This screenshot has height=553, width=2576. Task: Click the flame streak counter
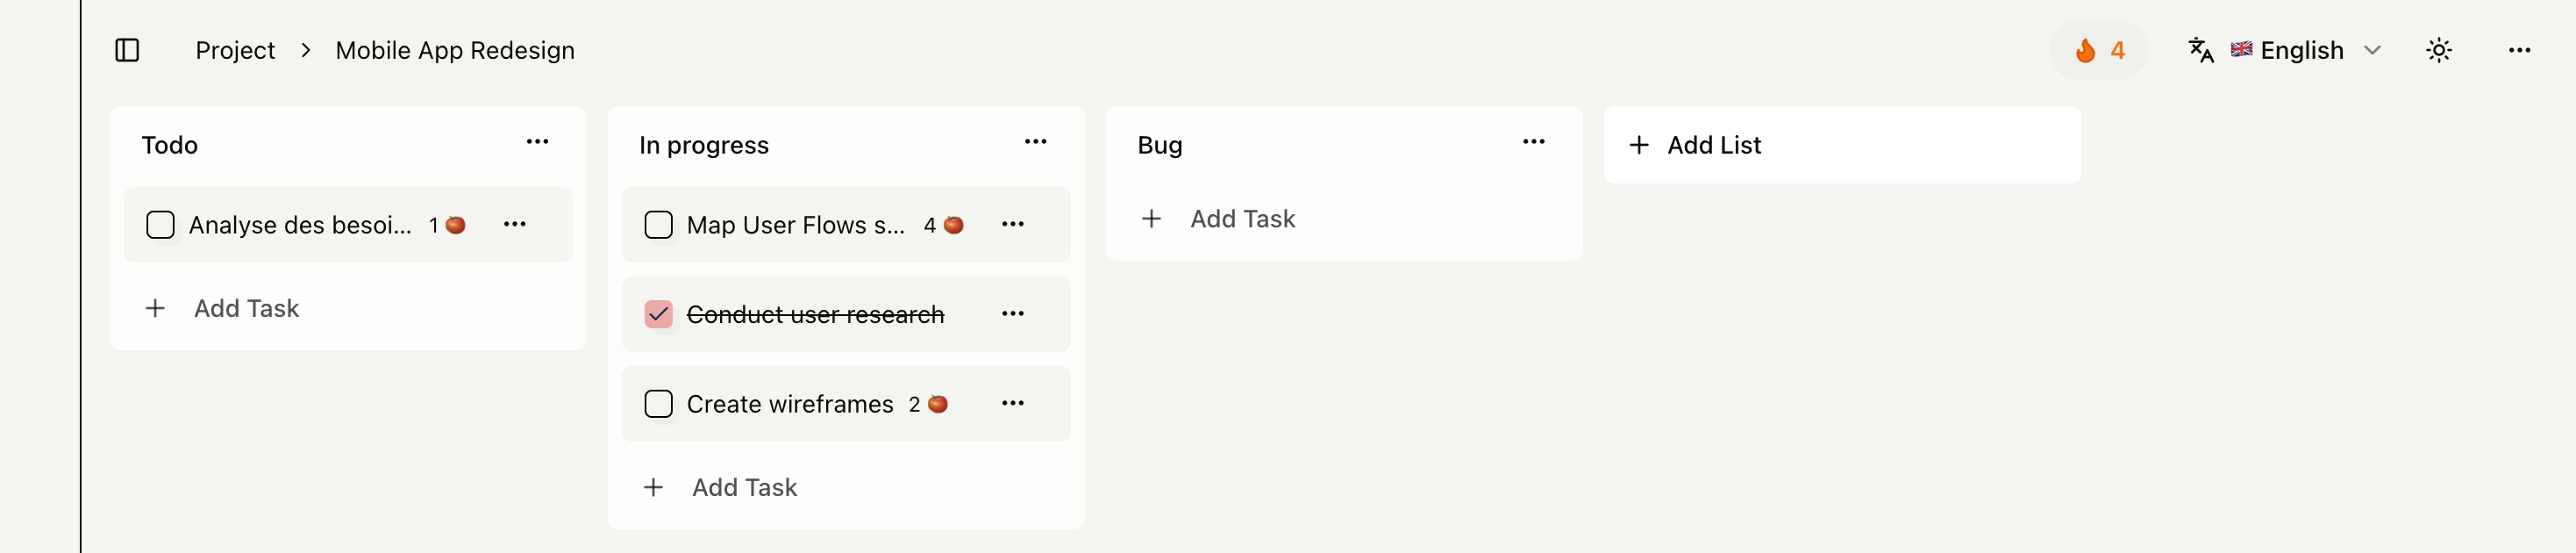pos(2098,50)
